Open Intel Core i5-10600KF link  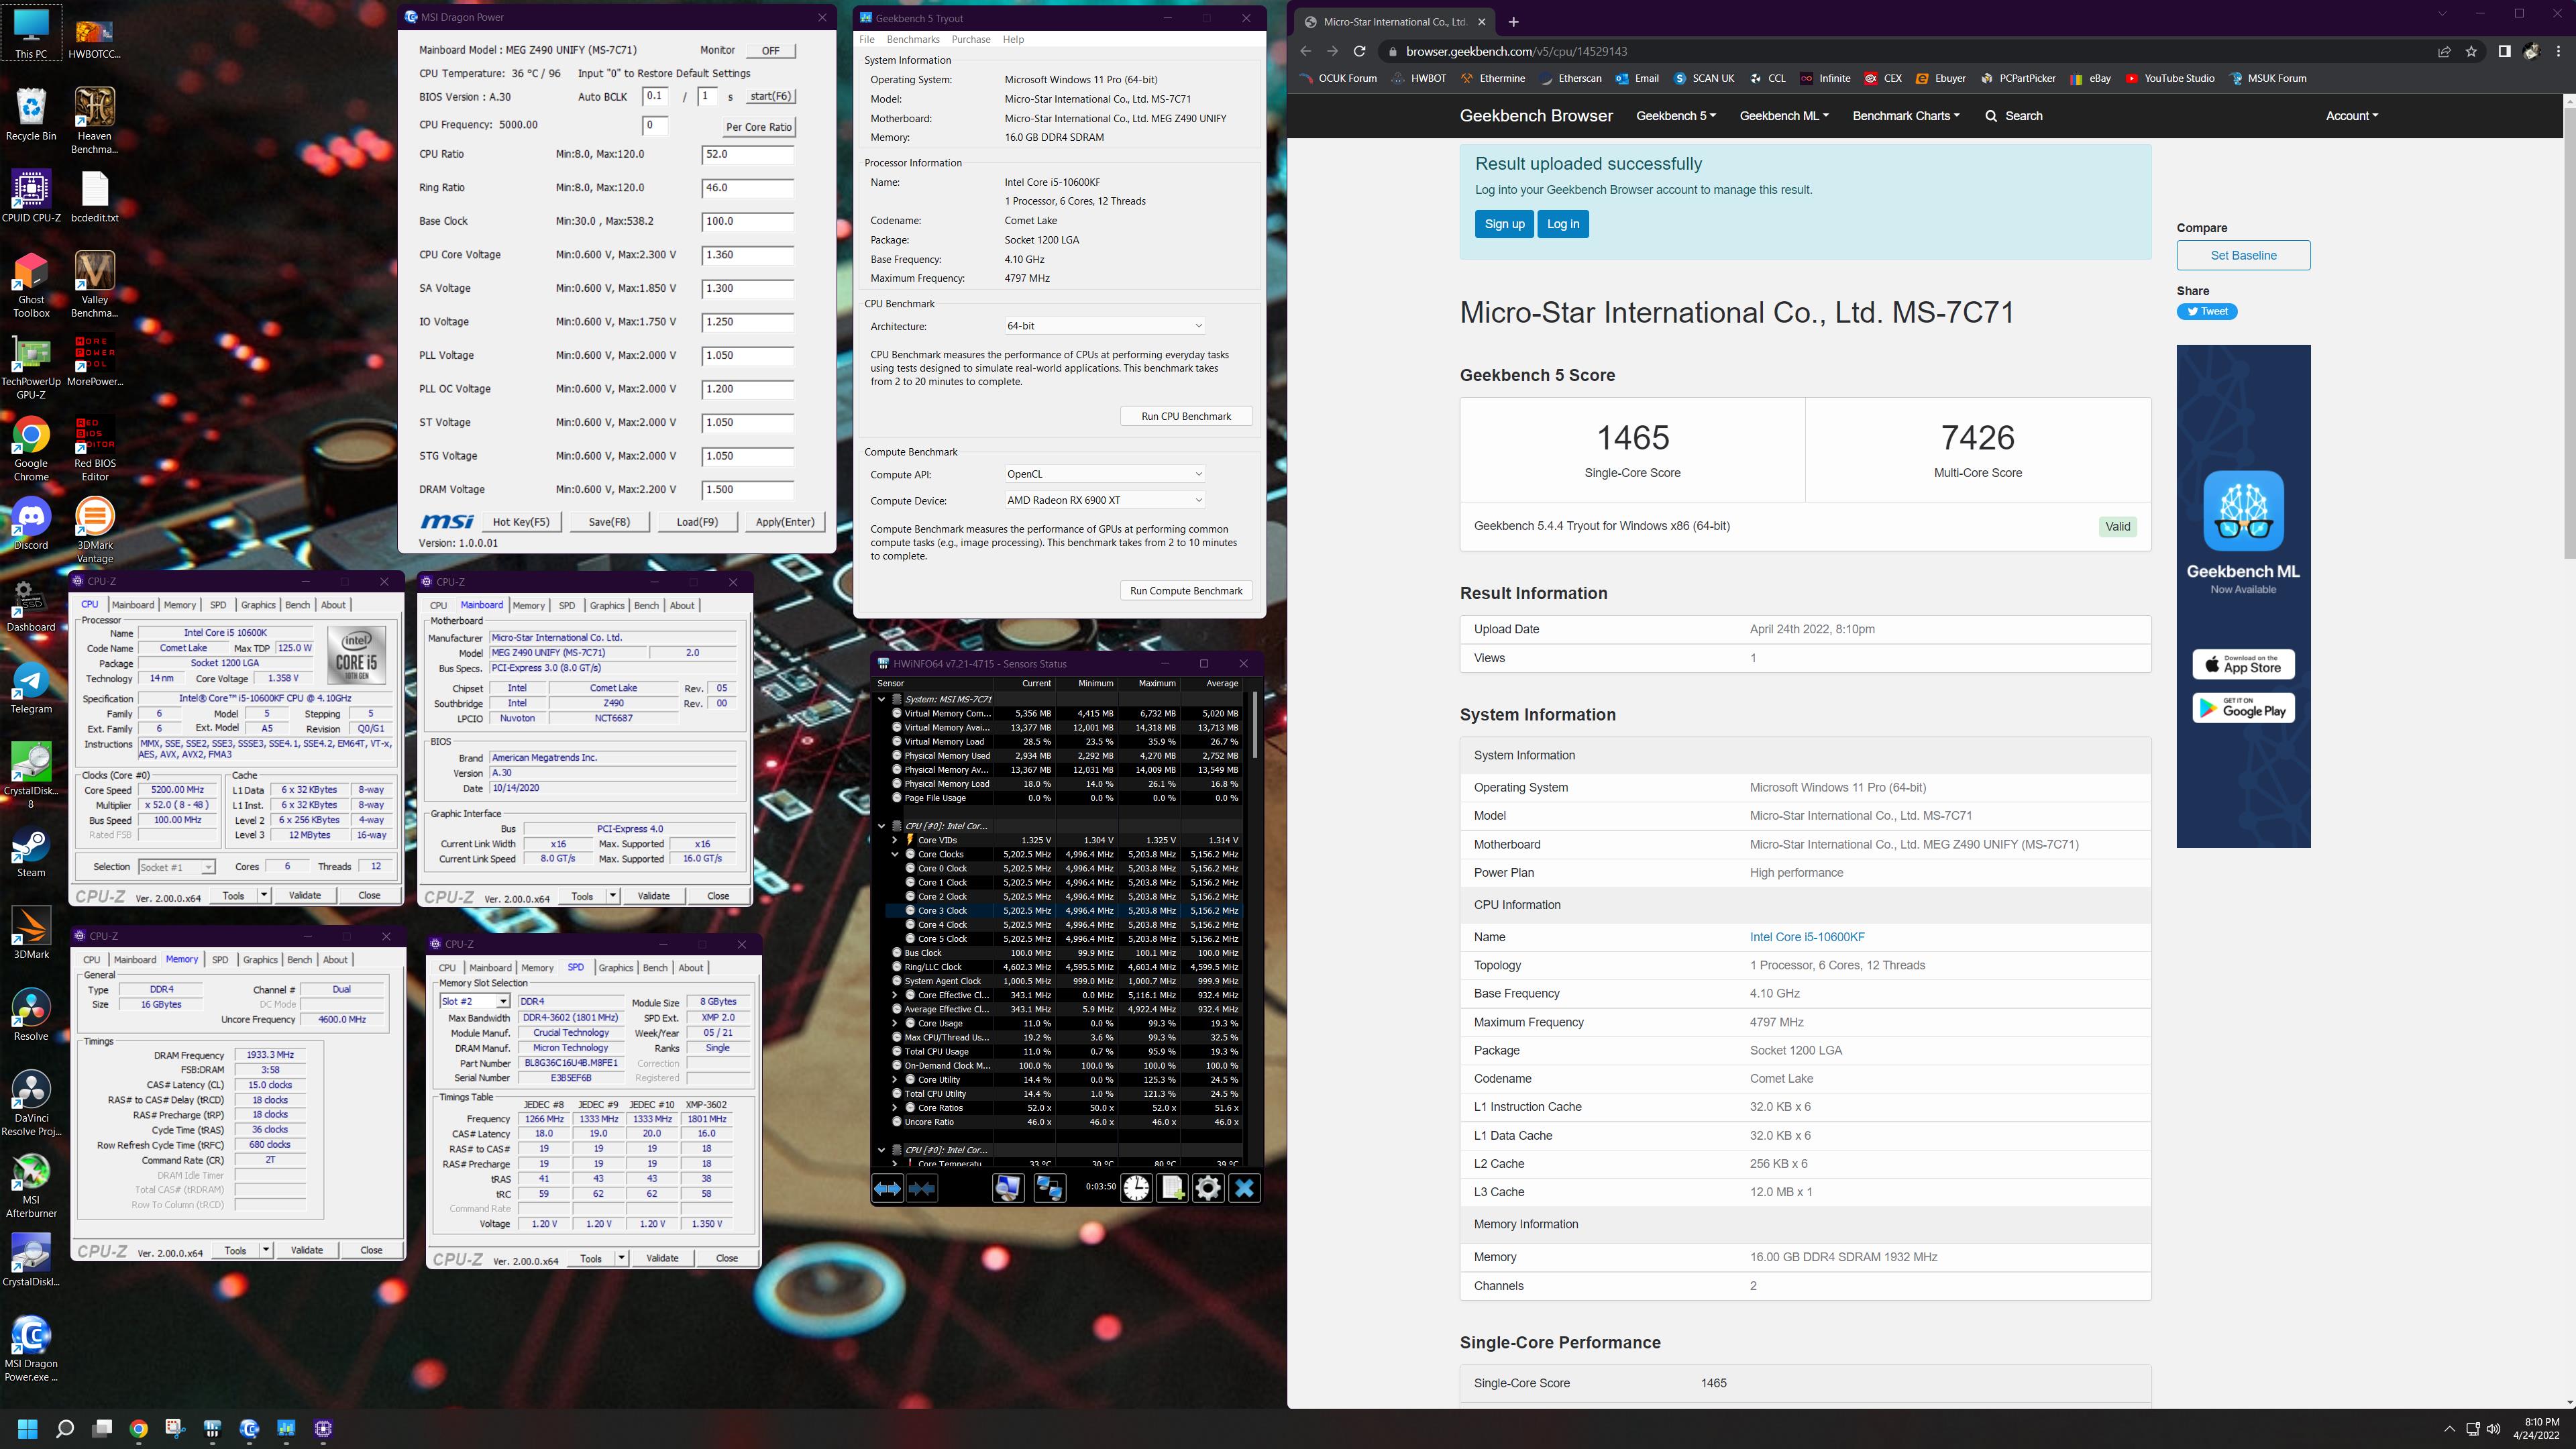(1806, 937)
